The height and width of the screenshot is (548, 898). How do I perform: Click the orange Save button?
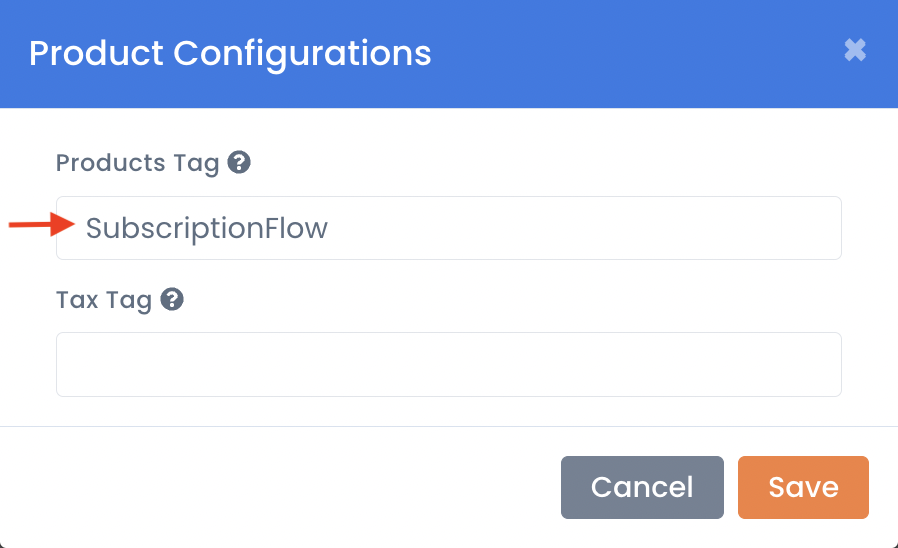coord(803,487)
